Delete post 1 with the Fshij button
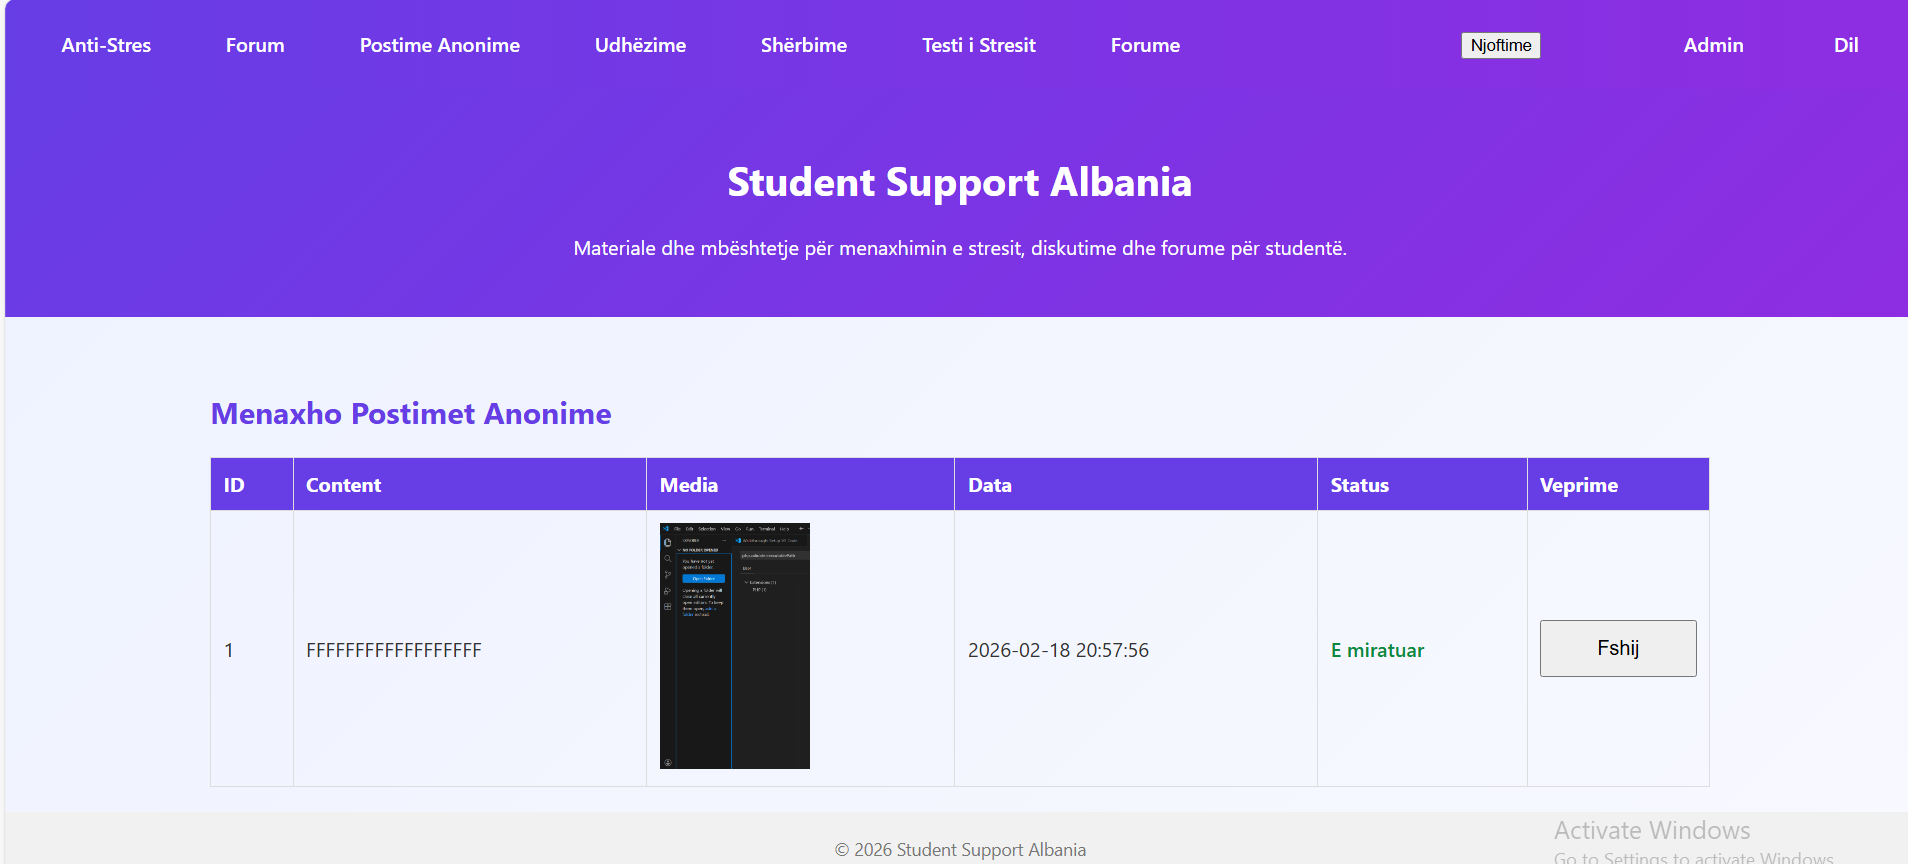The height and width of the screenshot is (864, 1908). click(x=1617, y=648)
